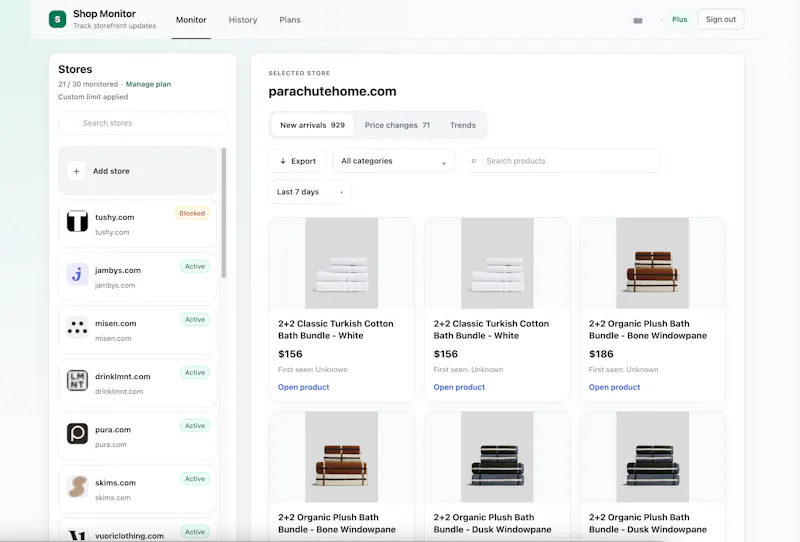The width and height of the screenshot is (800, 542).
Task: Open product link for first White bath bundle
Action: point(304,387)
